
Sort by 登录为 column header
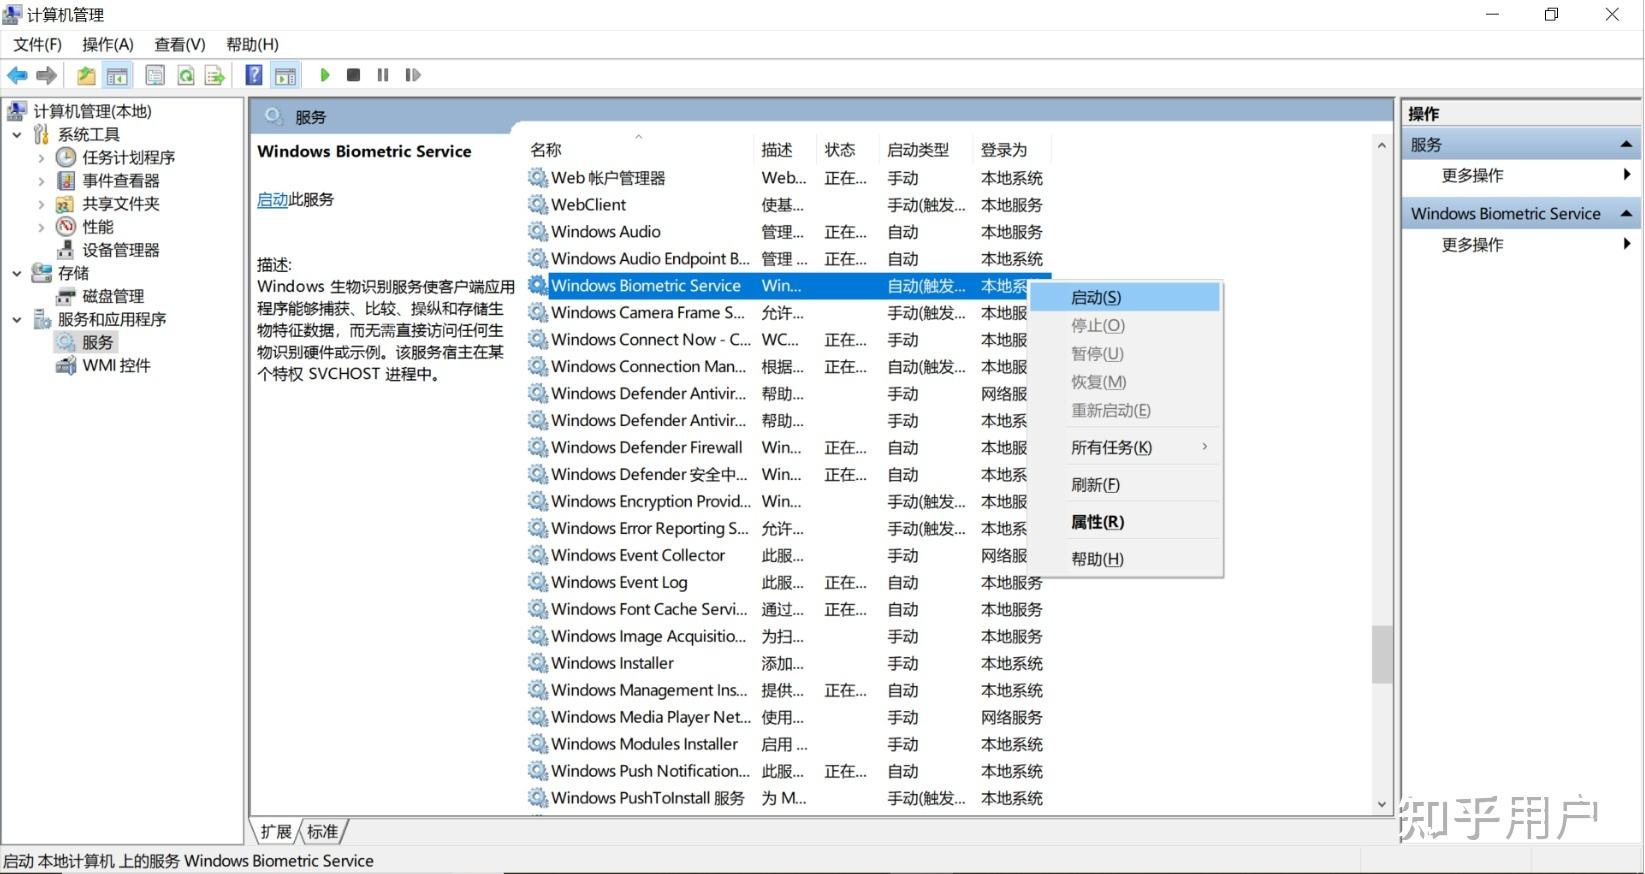[x=1011, y=149]
